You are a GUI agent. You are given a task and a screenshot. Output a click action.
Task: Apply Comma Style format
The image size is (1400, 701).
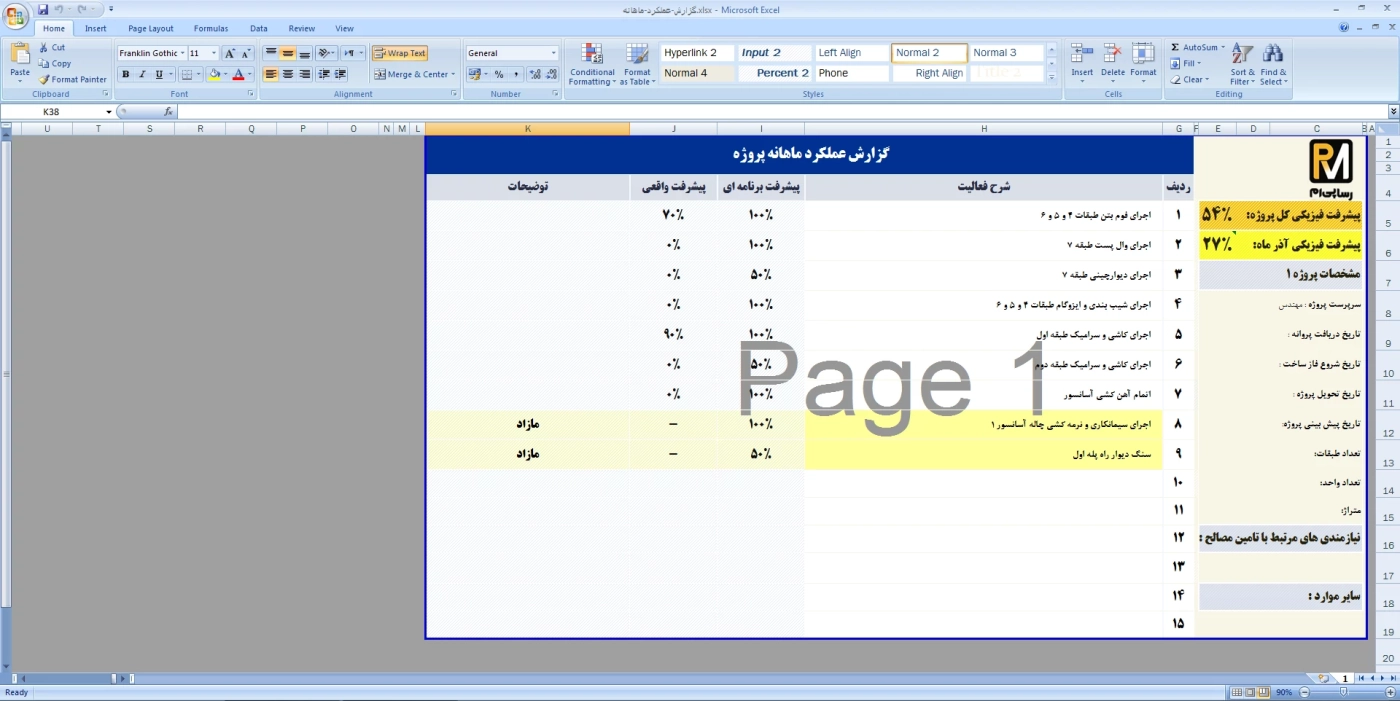pyautogui.click(x=516, y=74)
